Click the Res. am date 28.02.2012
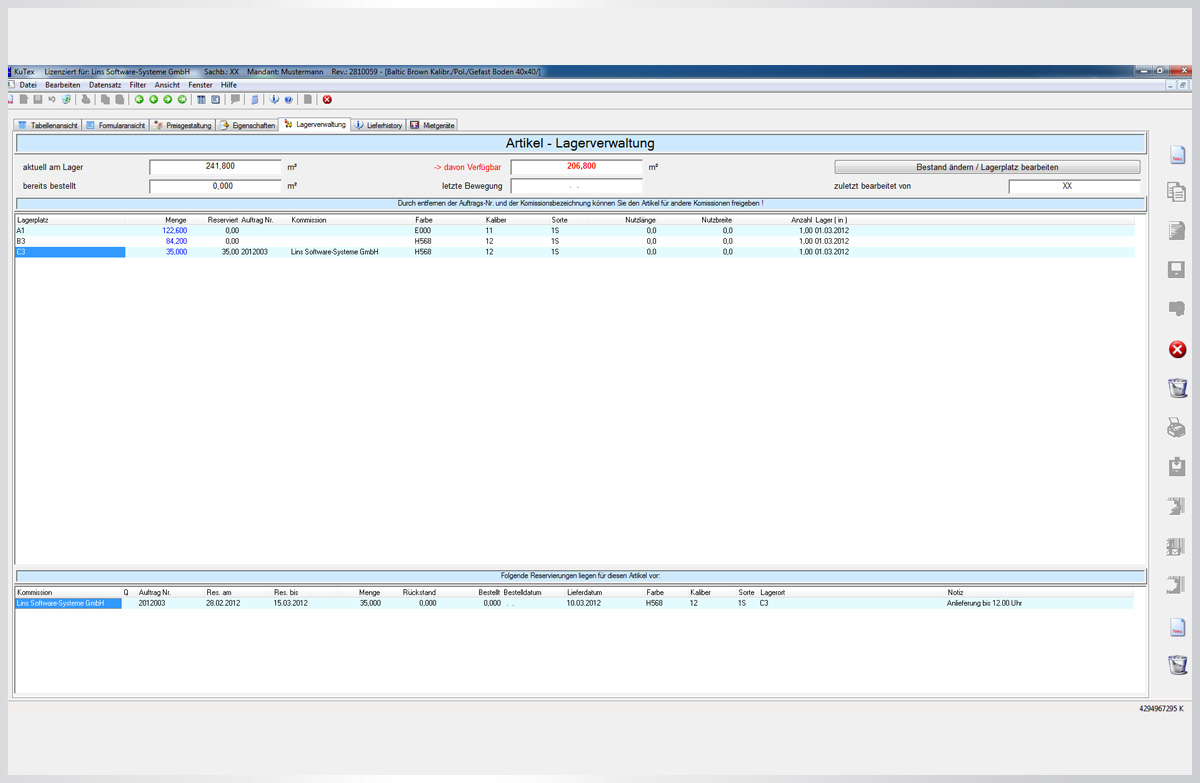 [x=223, y=603]
